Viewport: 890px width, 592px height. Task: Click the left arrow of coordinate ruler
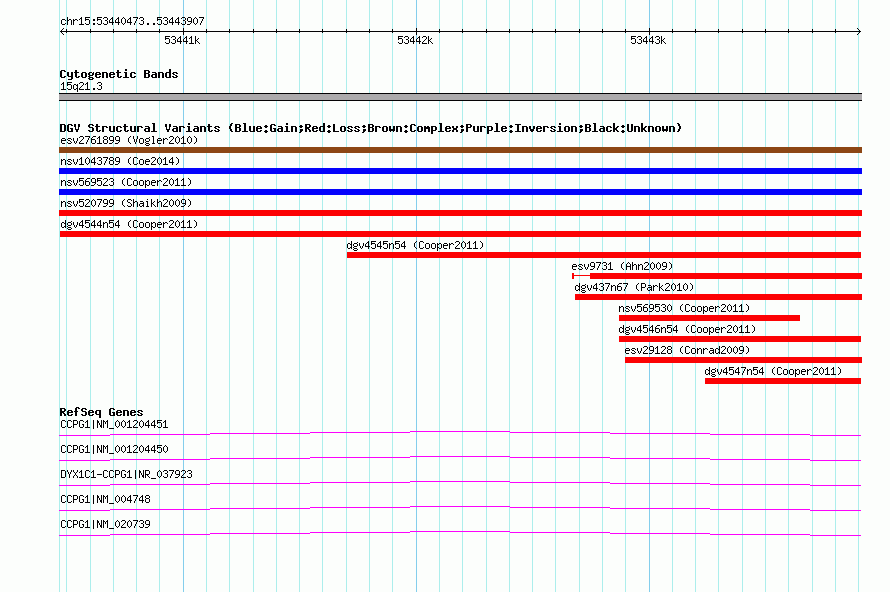pos(63,32)
